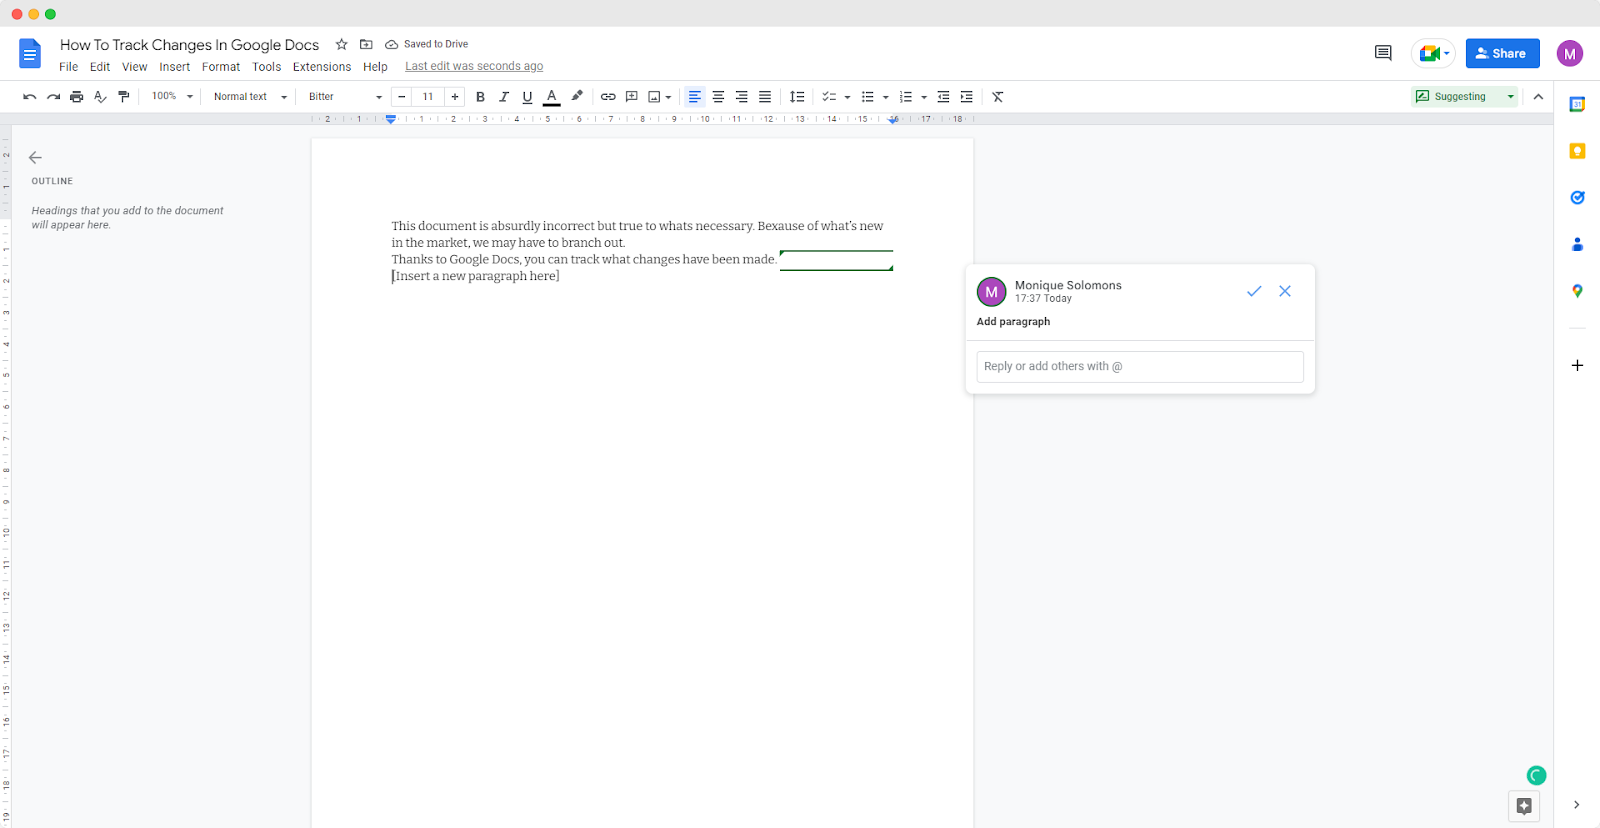Expand the checklist options arrow
This screenshot has width=1600, height=828.
847,97
